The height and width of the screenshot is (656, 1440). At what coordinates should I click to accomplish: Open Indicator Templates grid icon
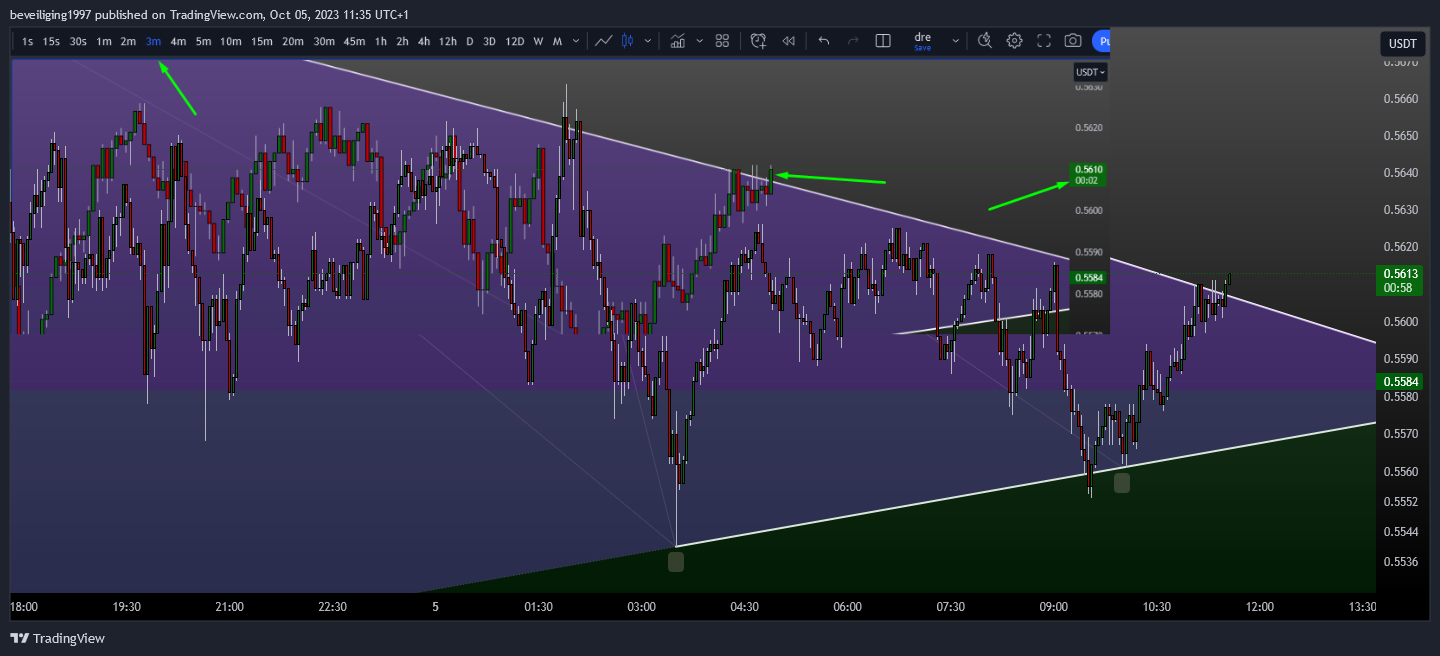click(722, 41)
